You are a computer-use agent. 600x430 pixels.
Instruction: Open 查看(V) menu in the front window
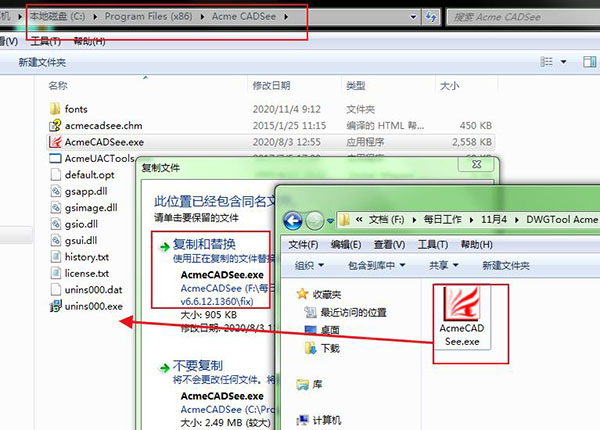(x=389, y=244)
